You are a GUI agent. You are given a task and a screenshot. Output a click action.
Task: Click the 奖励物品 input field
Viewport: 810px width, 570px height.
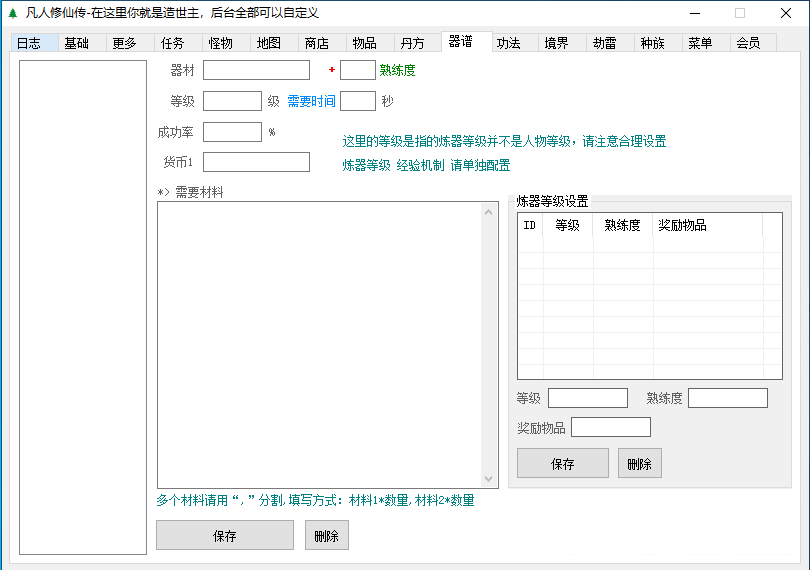[x=611, y=427]
